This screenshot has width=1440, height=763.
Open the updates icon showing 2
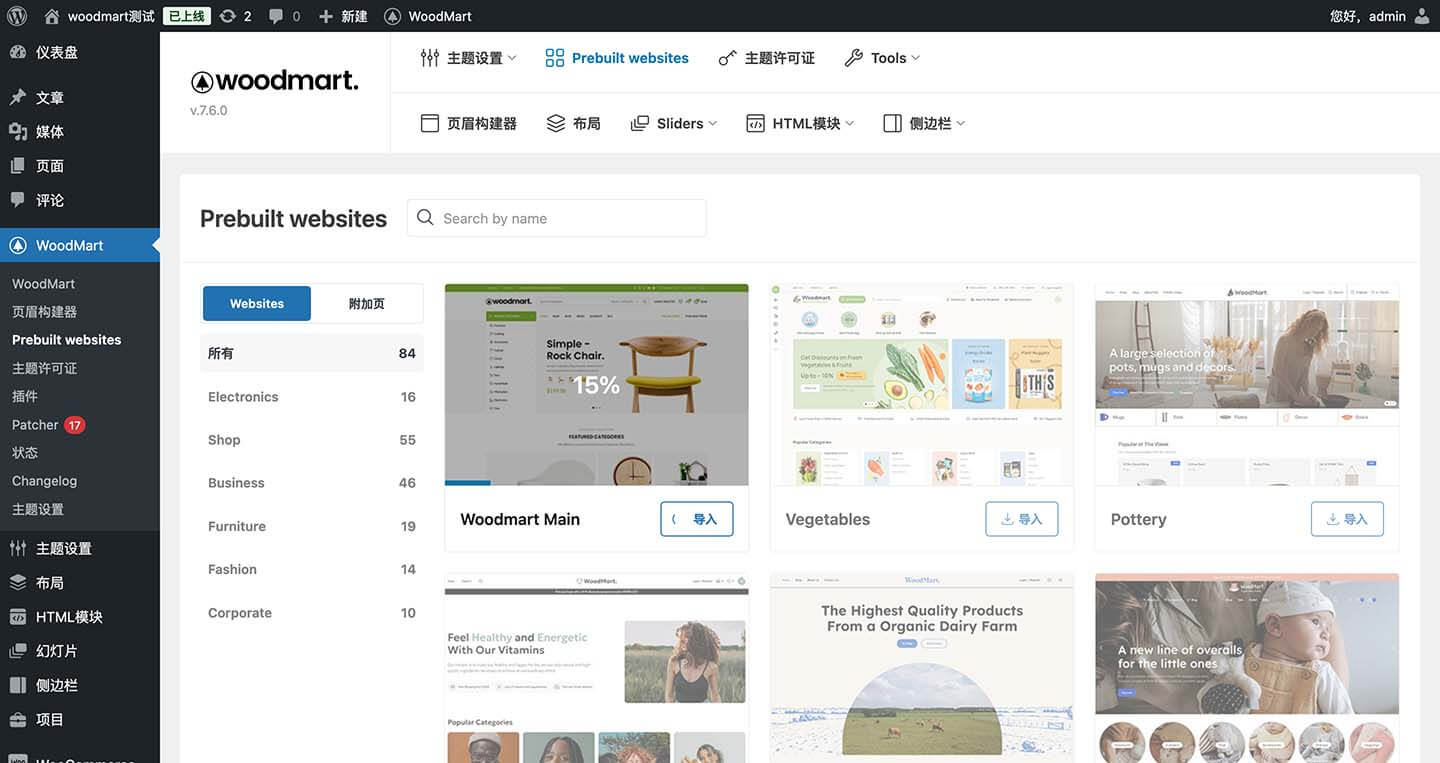[235, 16]
